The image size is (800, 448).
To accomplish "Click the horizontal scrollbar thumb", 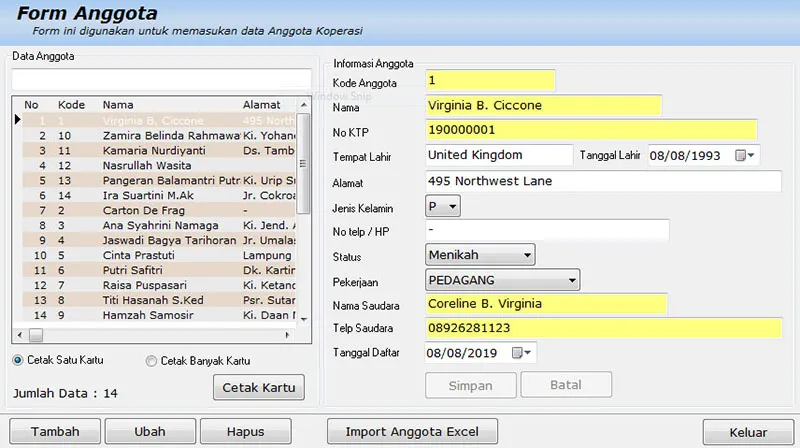I will pos(36,335).
